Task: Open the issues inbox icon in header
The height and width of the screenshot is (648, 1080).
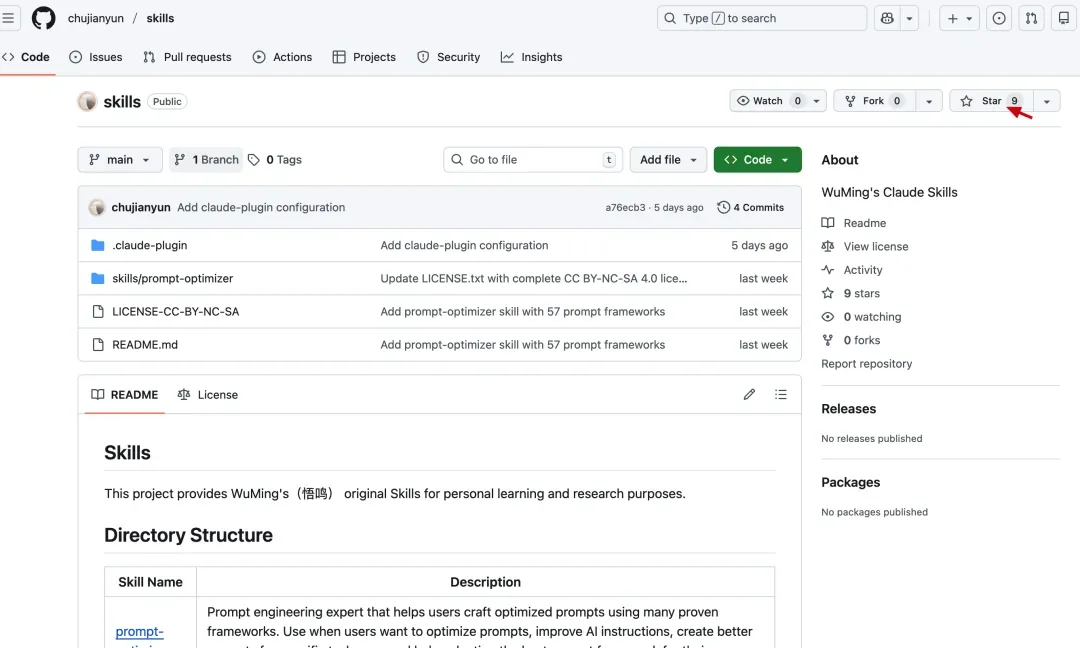Action: pos(999,18)
